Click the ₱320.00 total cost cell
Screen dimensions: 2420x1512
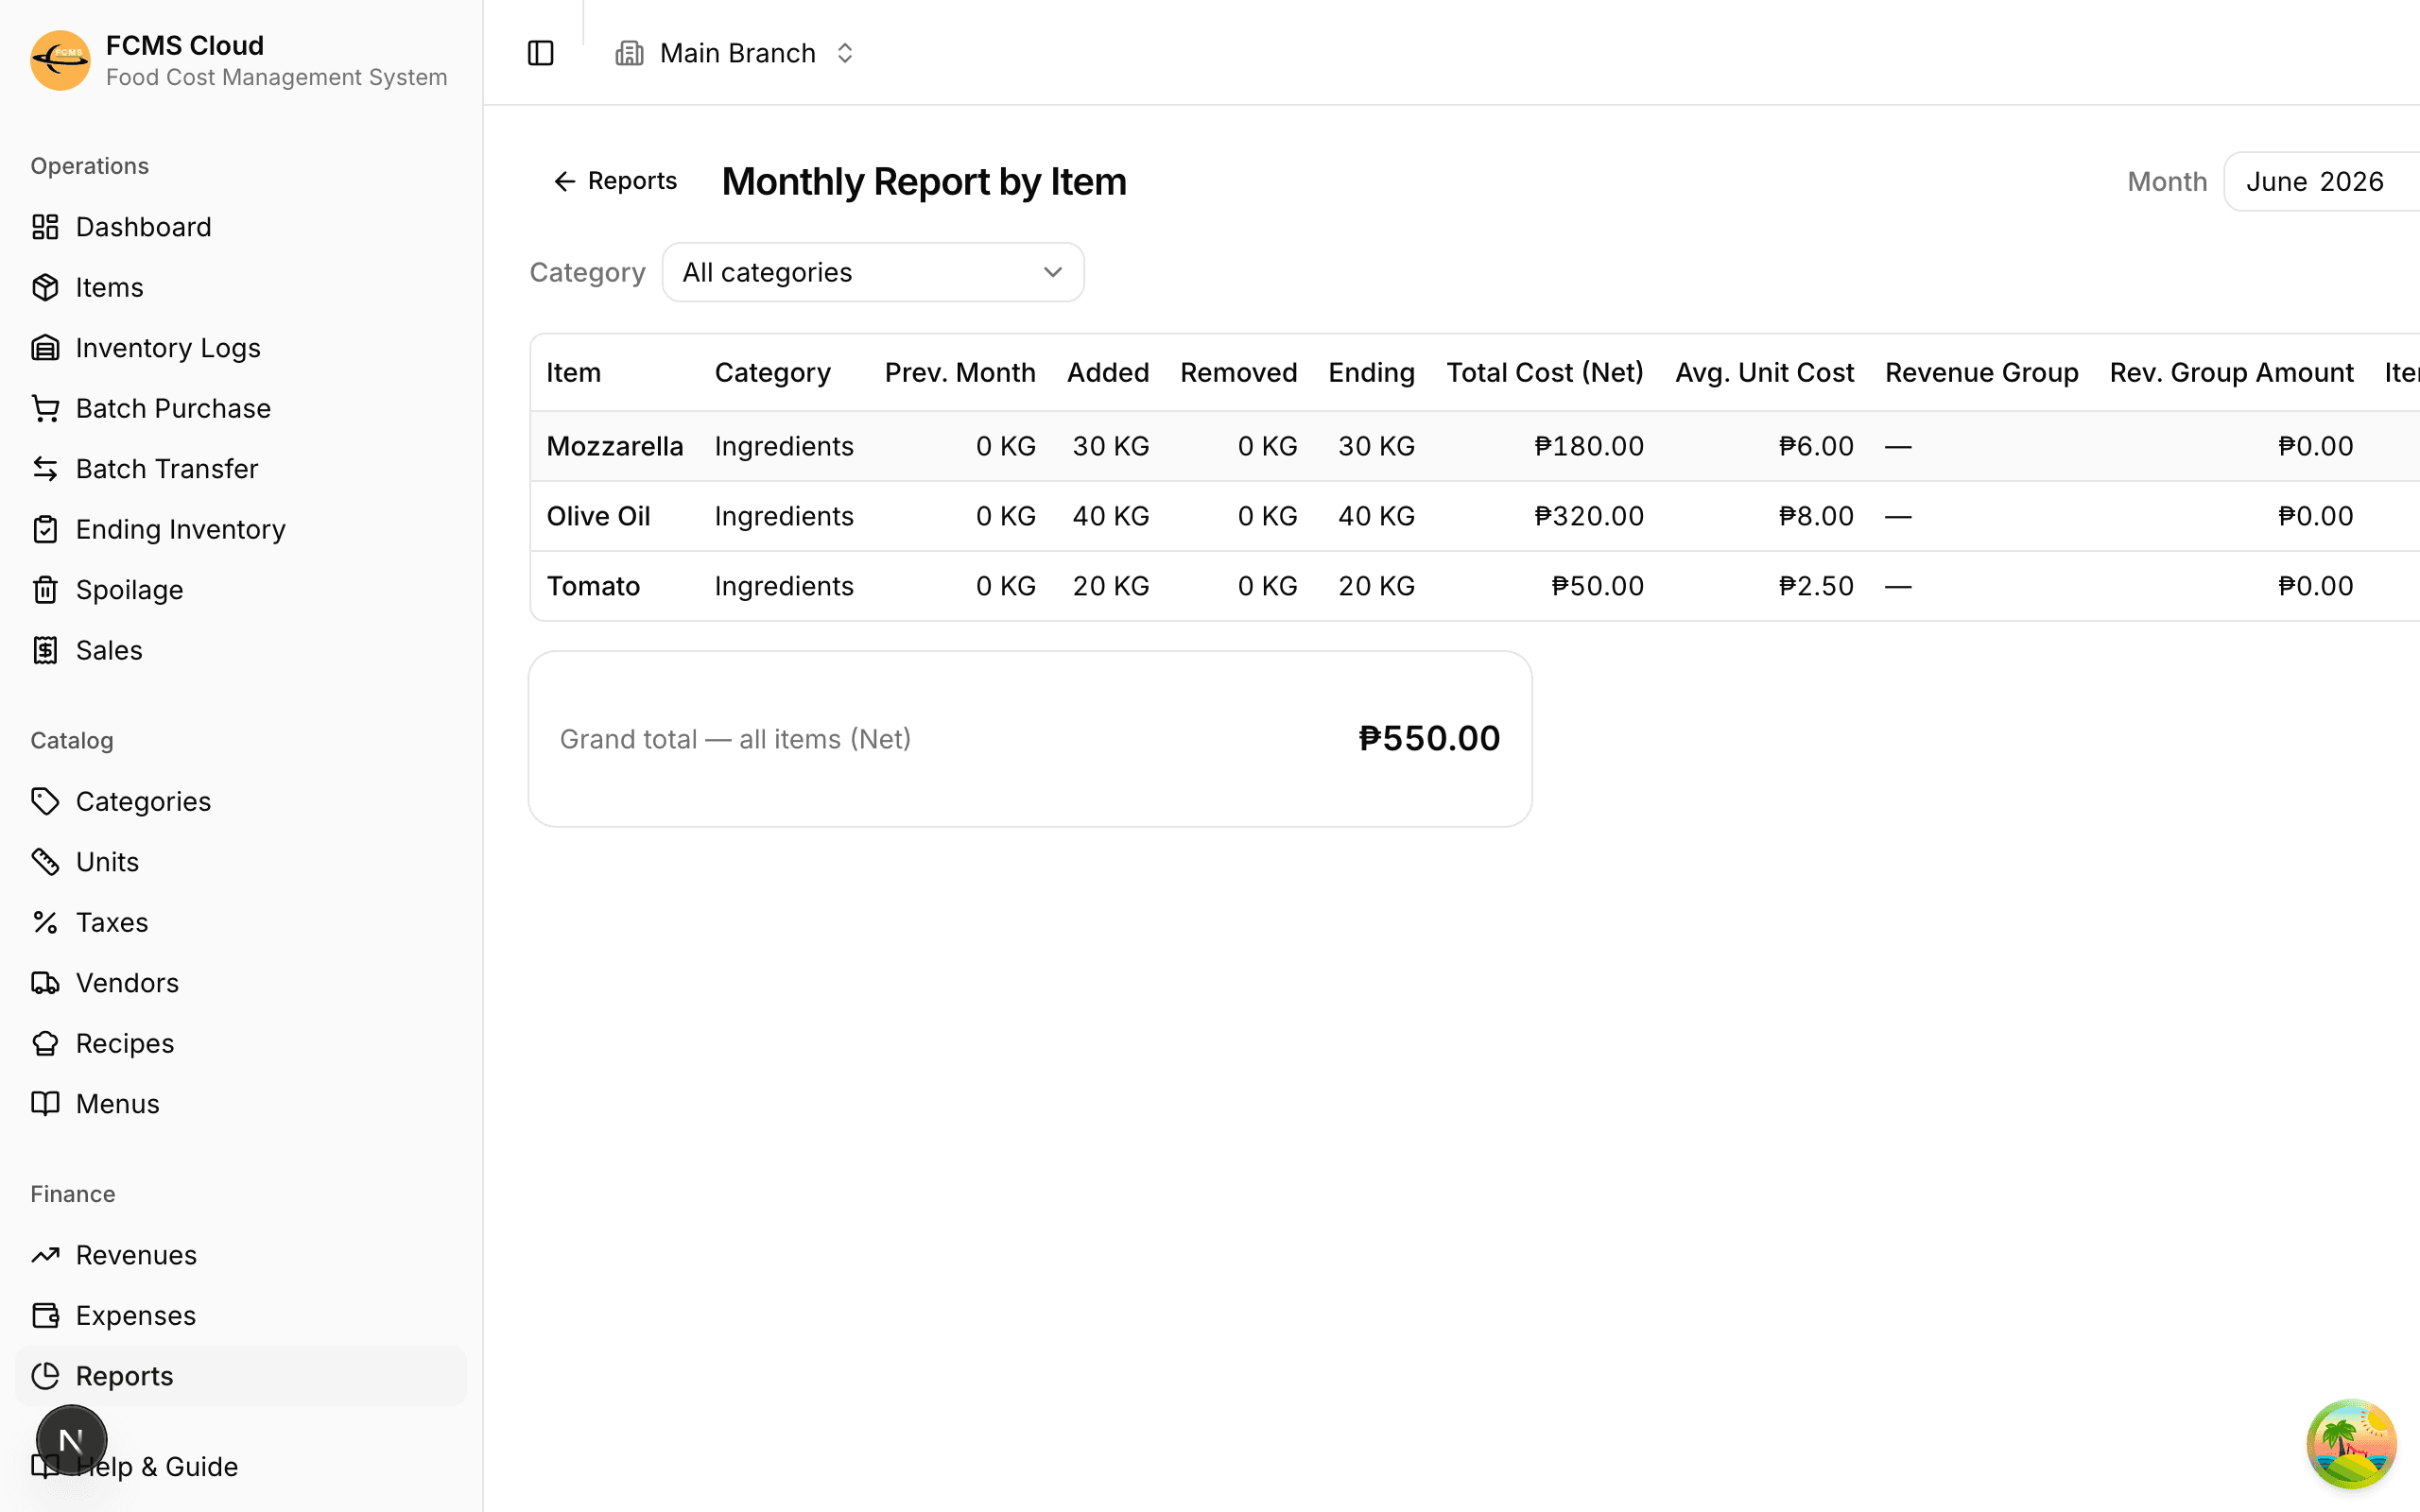click(x=1589, y=516)
